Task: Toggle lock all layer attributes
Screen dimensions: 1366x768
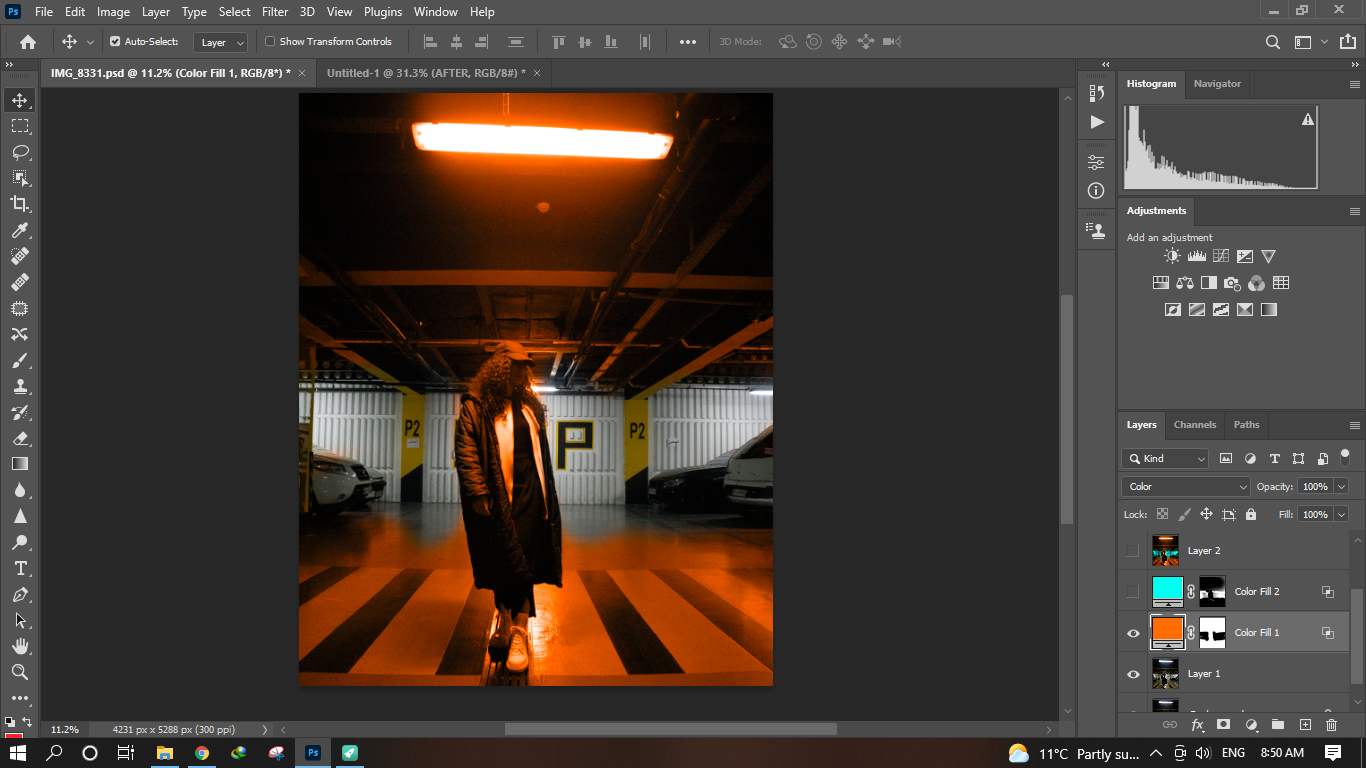Action: pos(1251,514)
